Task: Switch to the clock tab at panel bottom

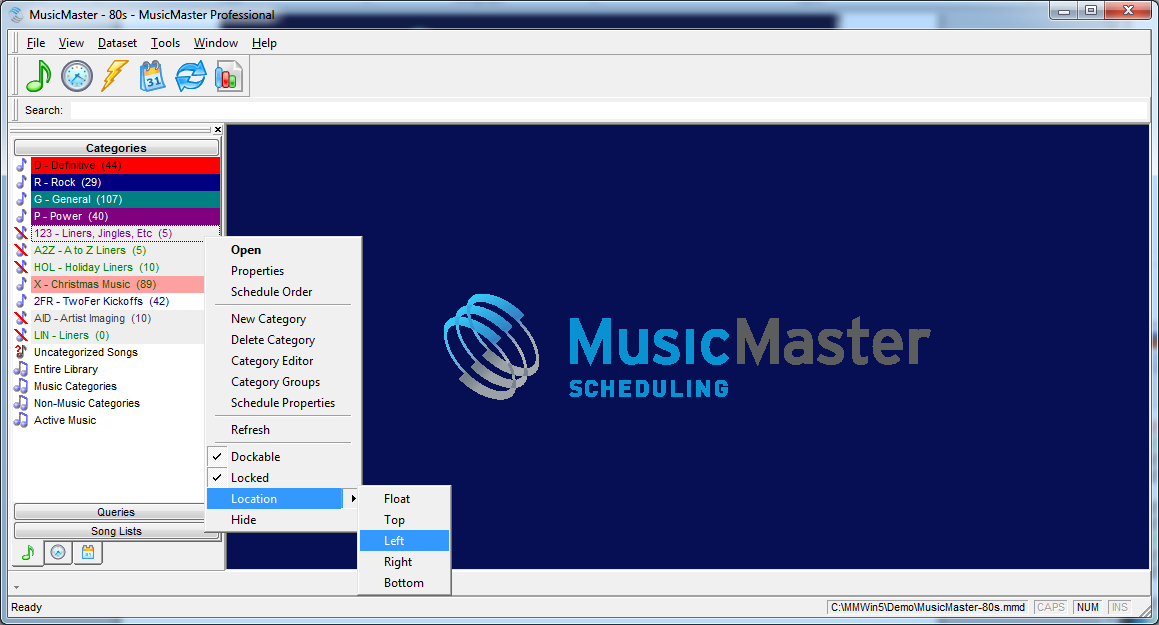Action: pyautogui.click(x=58, y=552)
